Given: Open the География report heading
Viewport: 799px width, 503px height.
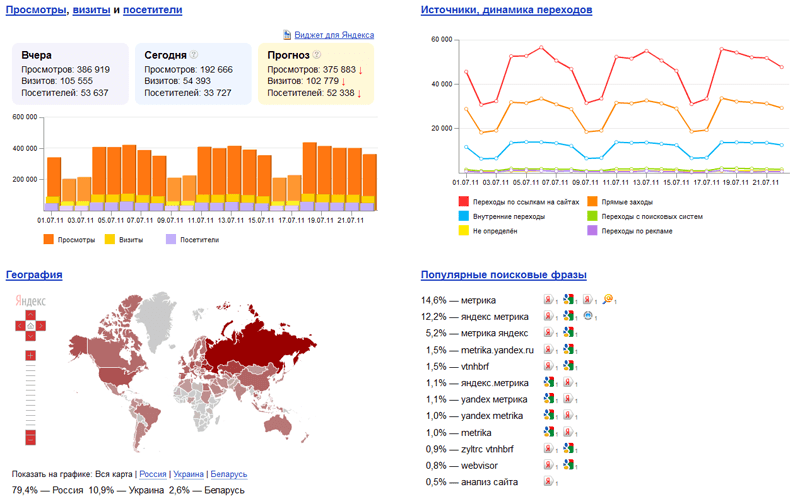Looking at the screenshot, I should (34, 274).
